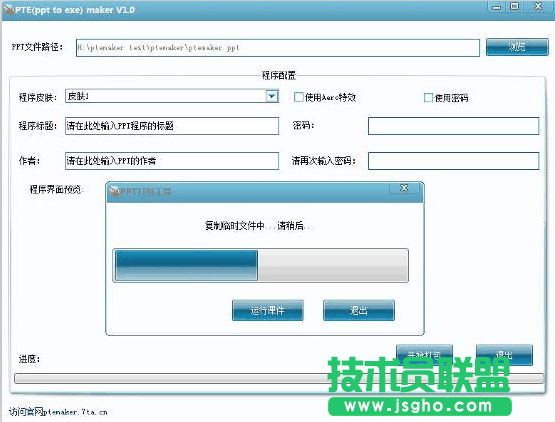
Task: Click the 浏览 browse button
Action: 517,47
